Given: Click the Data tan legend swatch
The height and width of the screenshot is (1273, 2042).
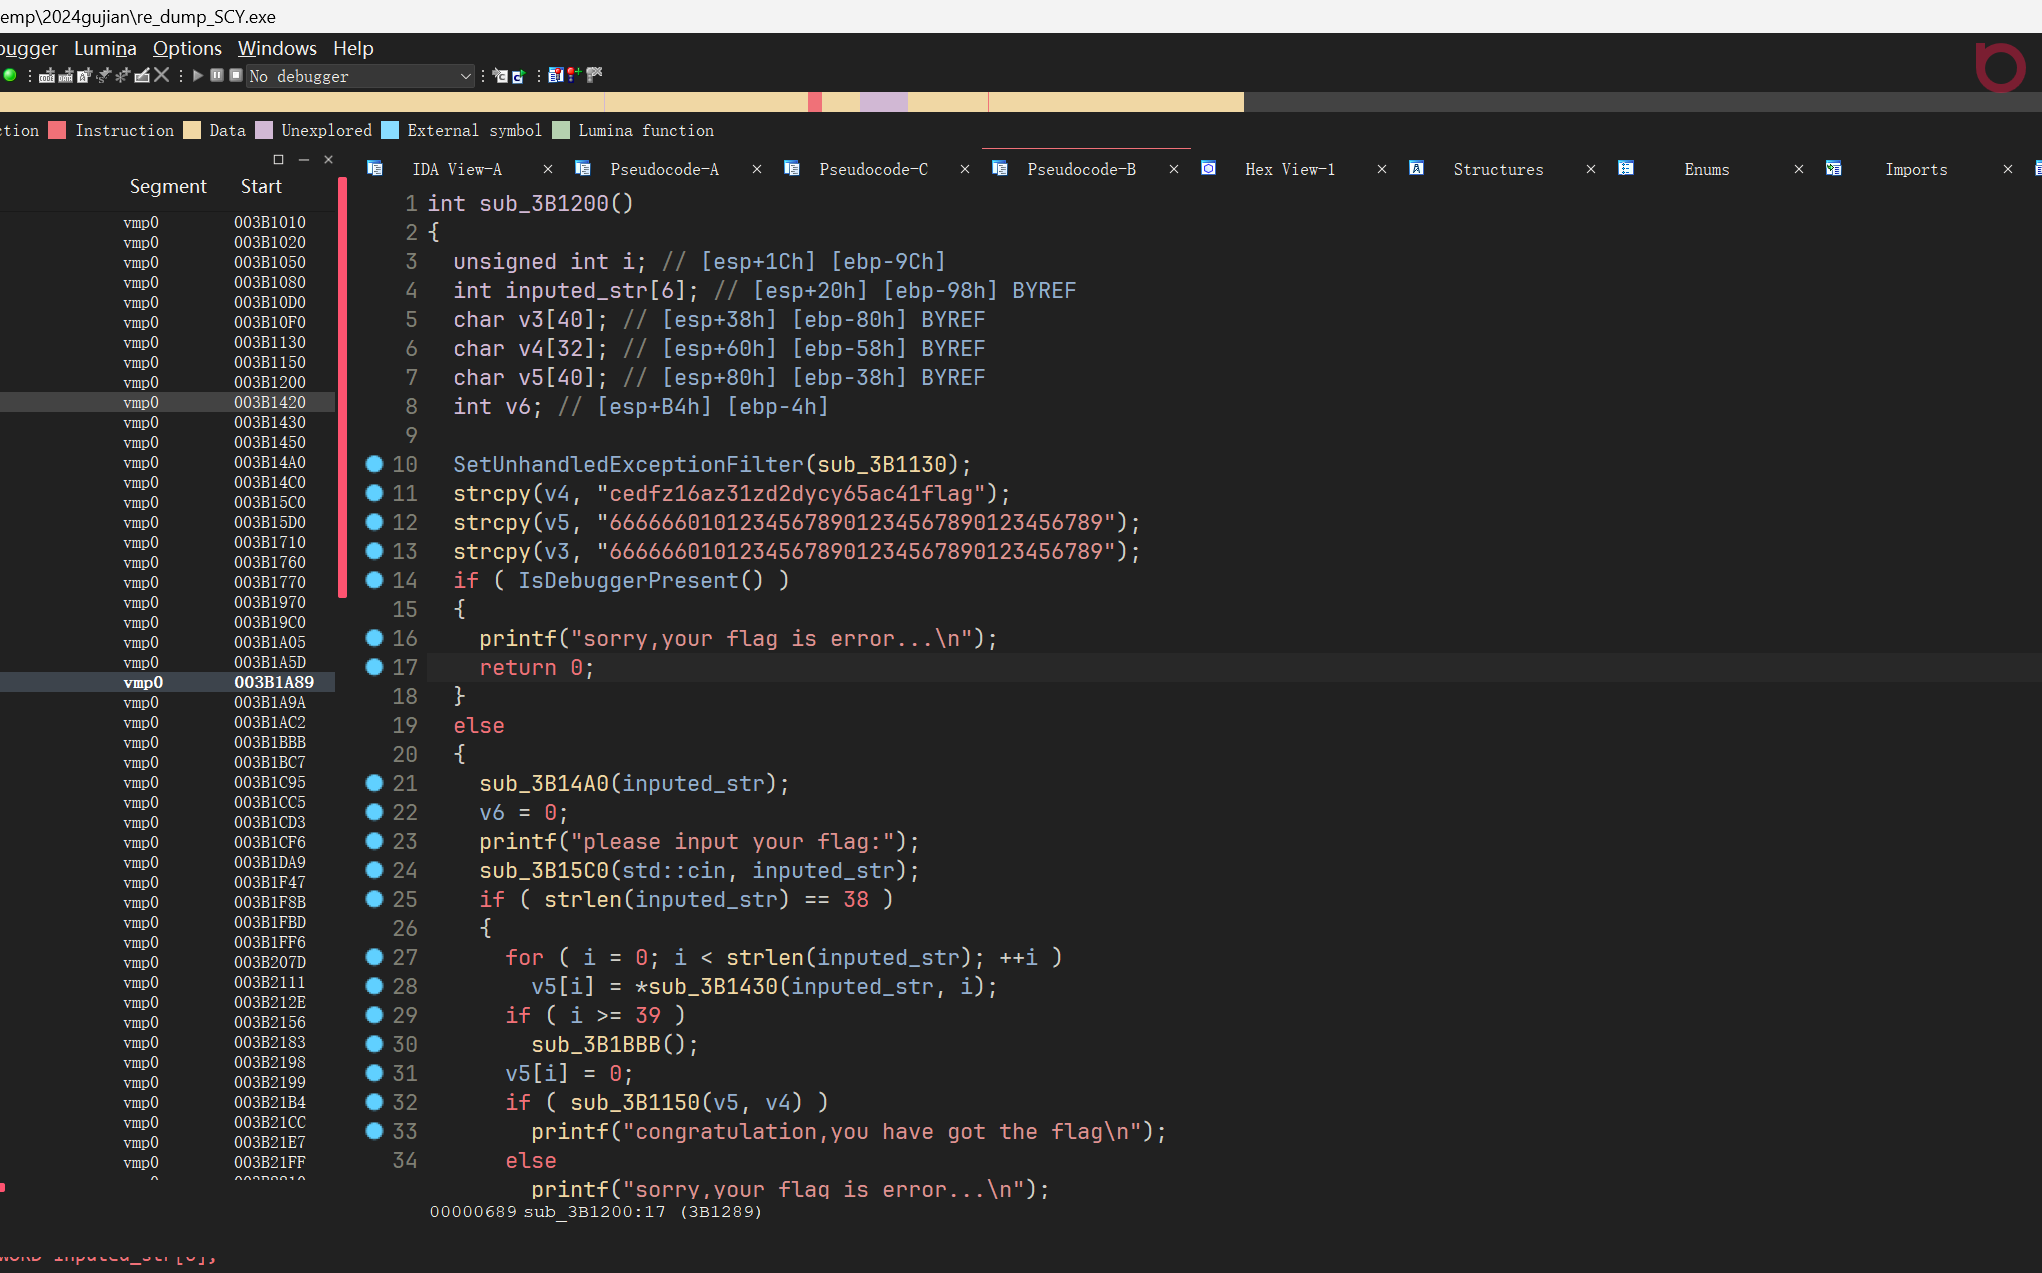Looking at the screenshot, I should point(192,130).
